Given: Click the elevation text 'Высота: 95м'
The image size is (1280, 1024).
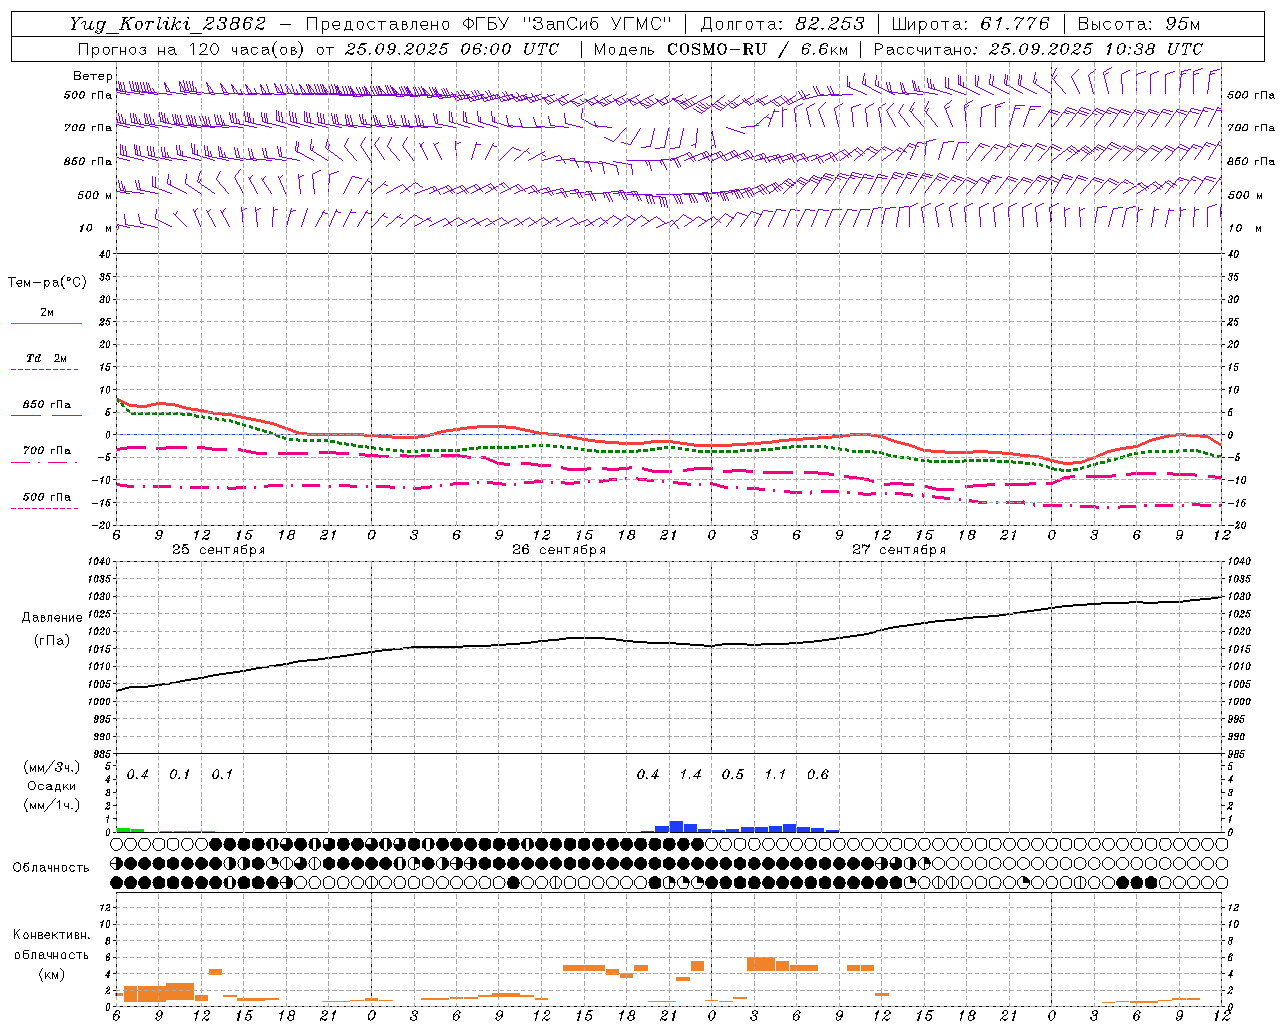Looking at the screenshot, I should (x=1139, y=24).
